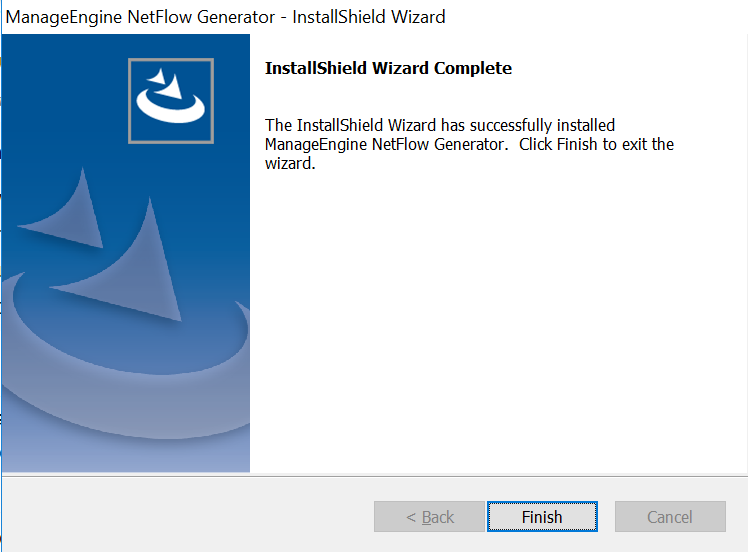Click the window title bar text
Image resolution: width=748 pixels, height=552 pixels.
click(x=226, y=17)
